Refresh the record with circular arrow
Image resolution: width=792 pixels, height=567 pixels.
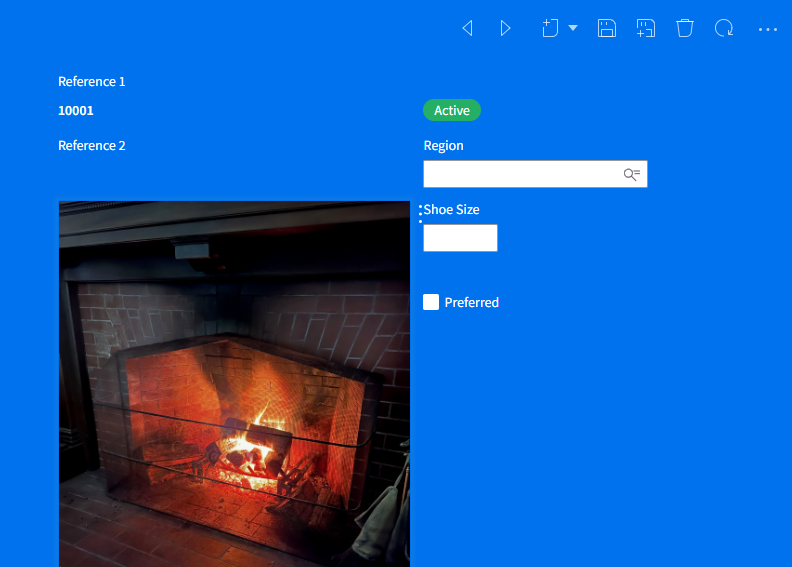click(724, 28)
